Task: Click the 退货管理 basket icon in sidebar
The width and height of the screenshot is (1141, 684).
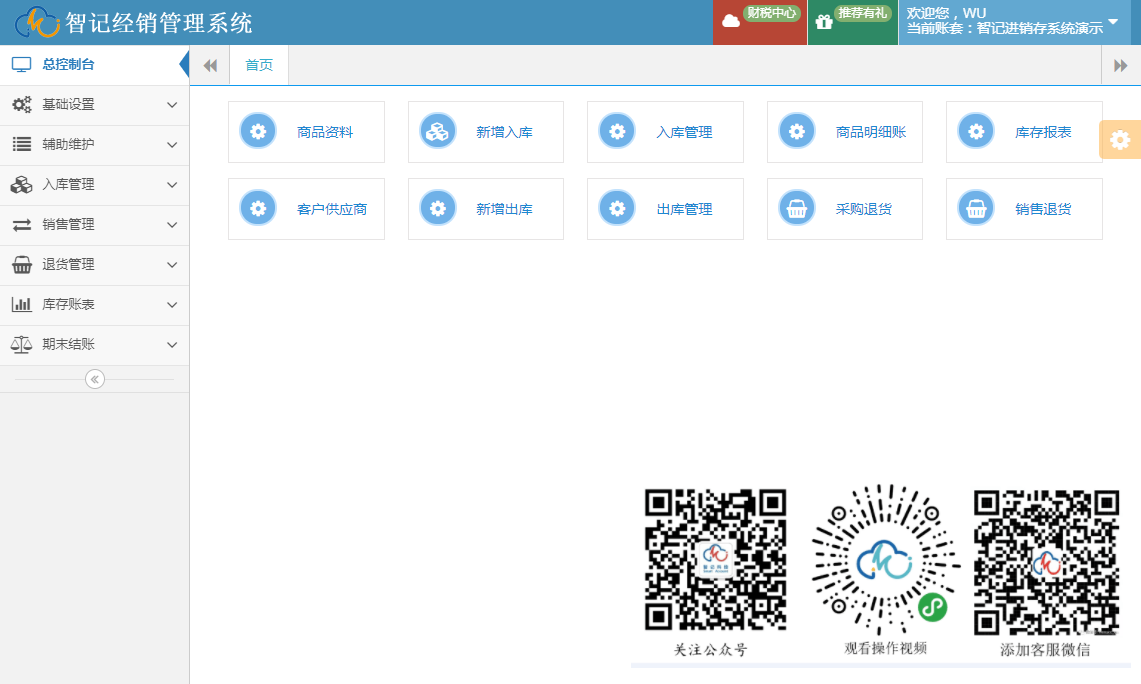Action: (22, 265)
